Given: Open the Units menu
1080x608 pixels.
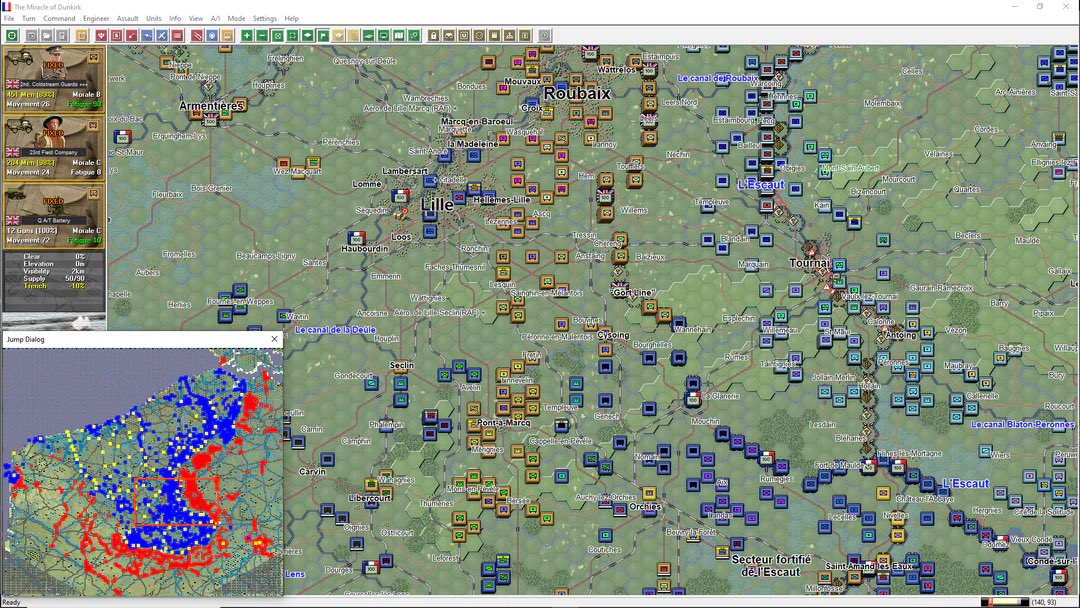Looking at the screenshot, I should pos(154,19).
